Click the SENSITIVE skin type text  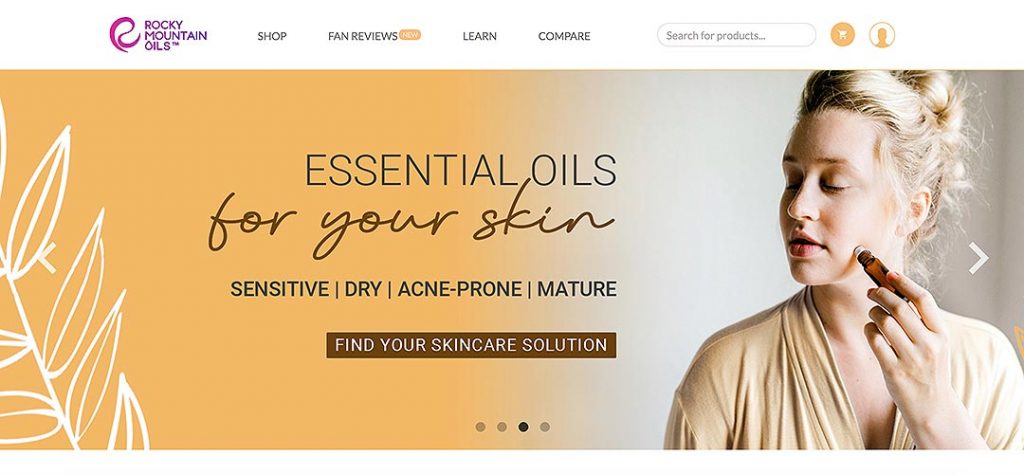click(x=280, y=289)
